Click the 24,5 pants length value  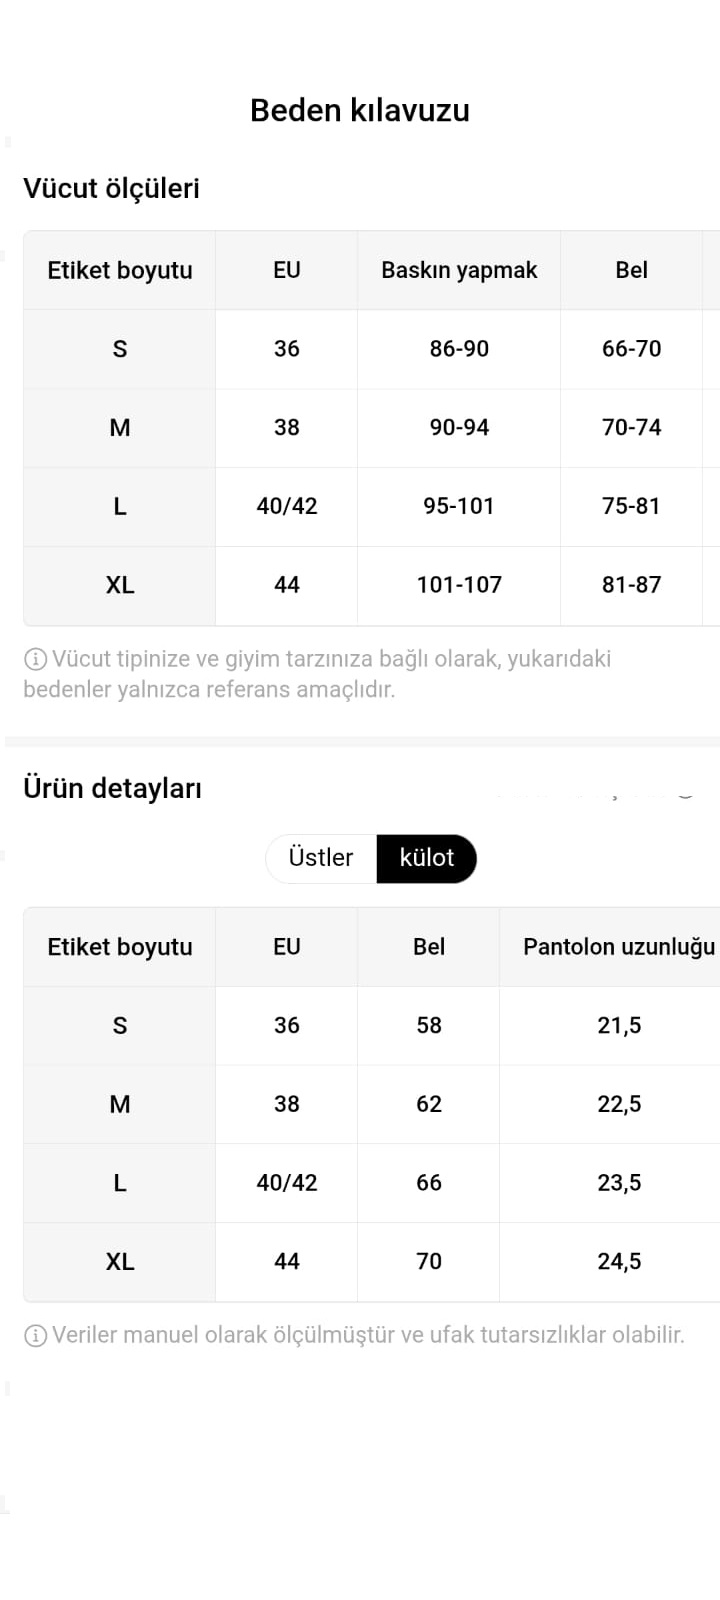click(x=619, y=1262)
